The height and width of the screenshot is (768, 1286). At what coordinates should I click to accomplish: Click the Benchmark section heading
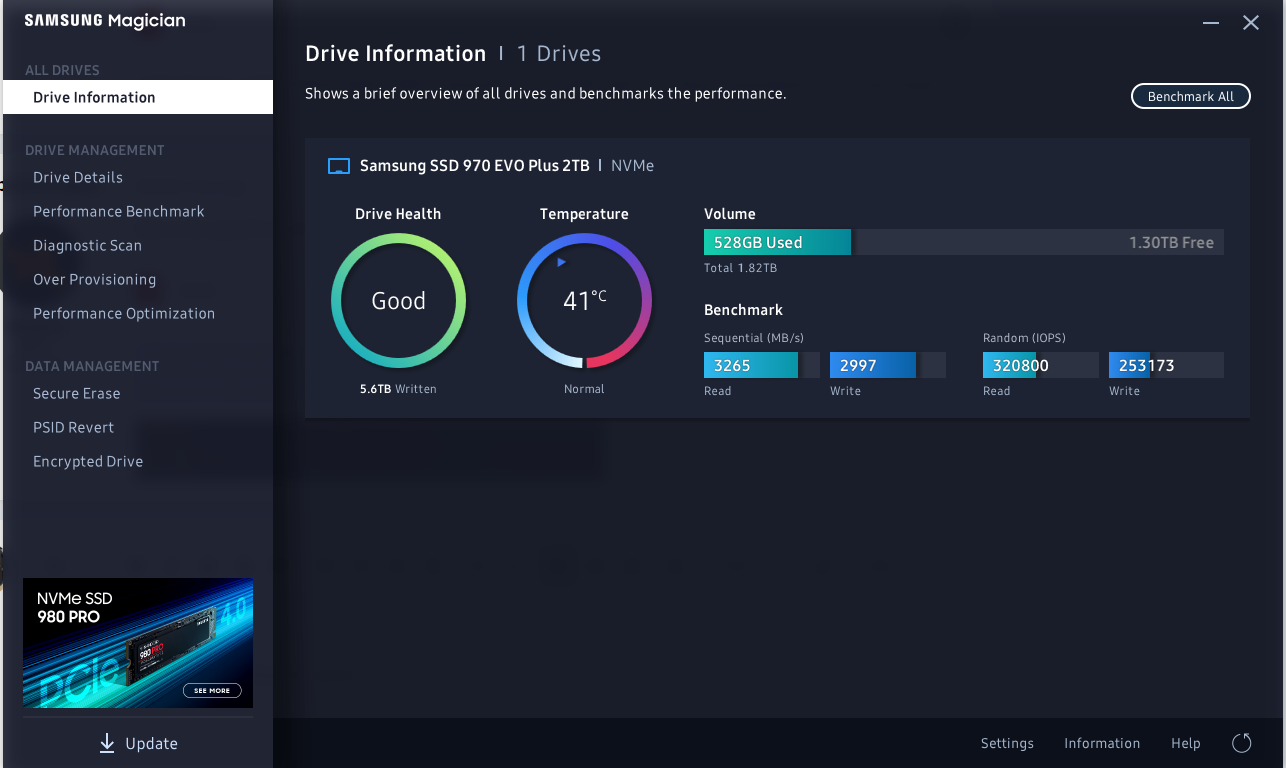743,310
